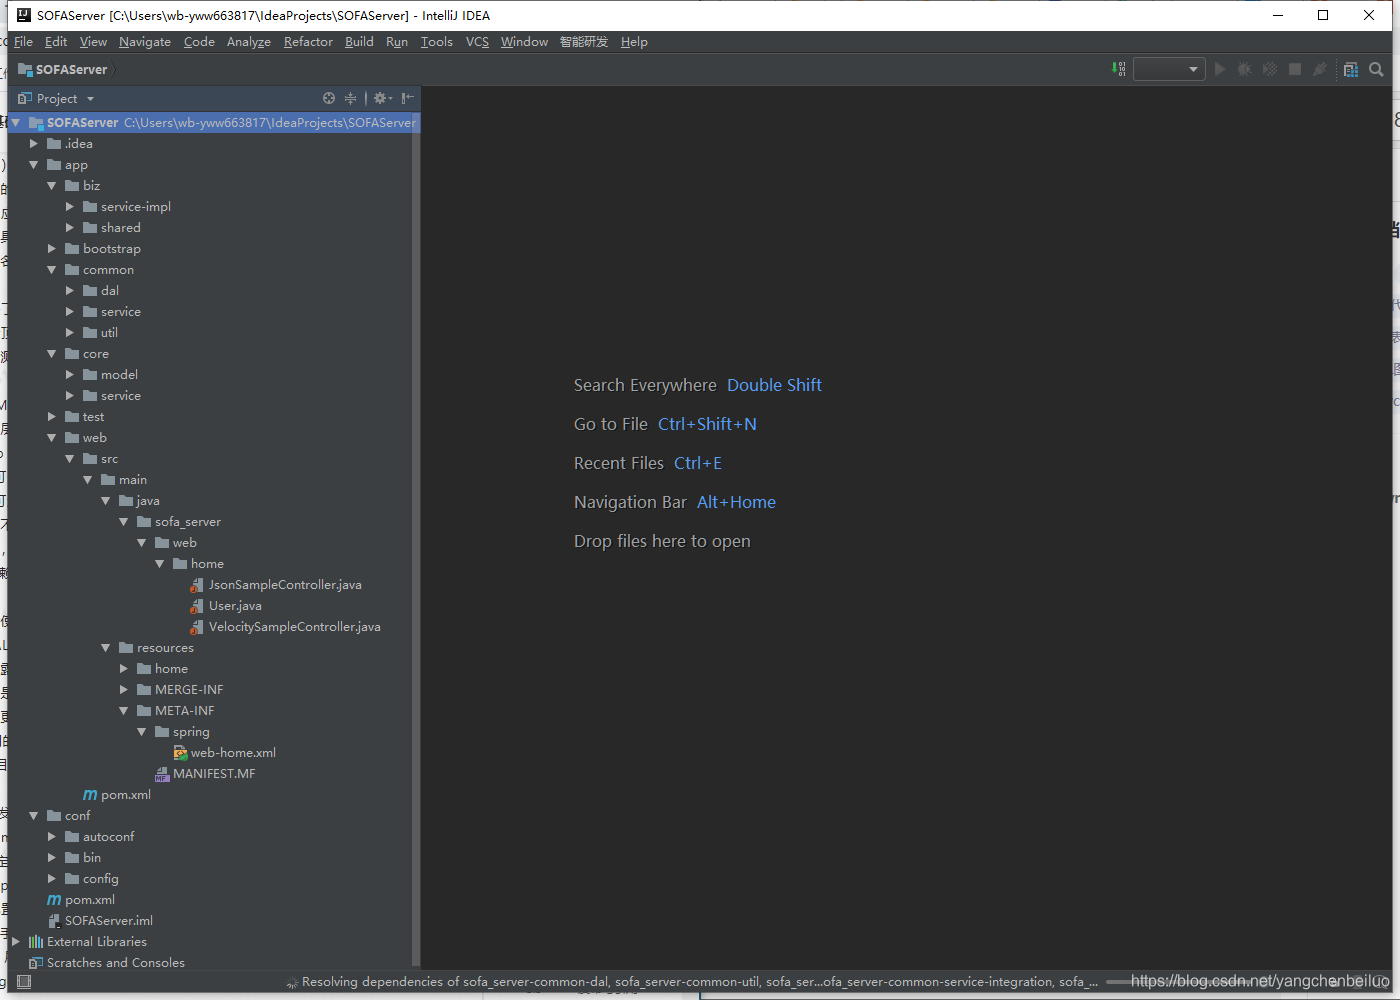The image size is (1400, 1000).
Task: Collapse the app folder
Action: coord(33,165)
